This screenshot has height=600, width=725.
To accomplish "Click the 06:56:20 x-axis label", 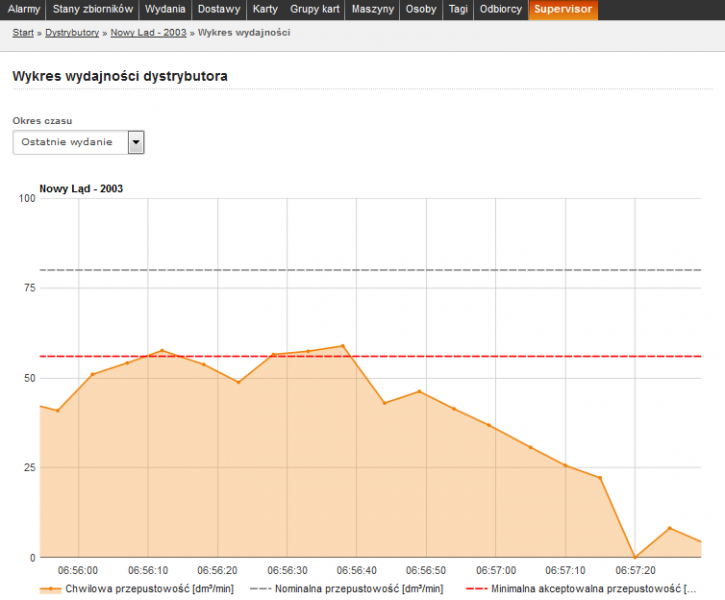I will [x=217, y=570].
